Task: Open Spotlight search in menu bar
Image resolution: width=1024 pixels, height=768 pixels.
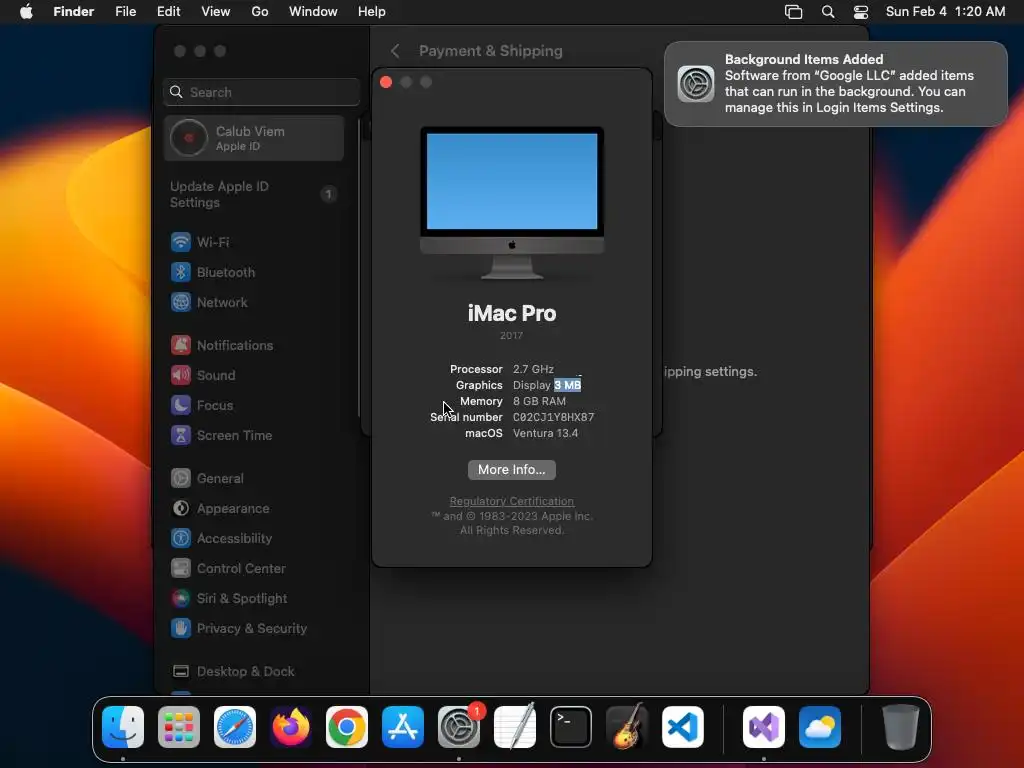Action: (x=827, y=12)
